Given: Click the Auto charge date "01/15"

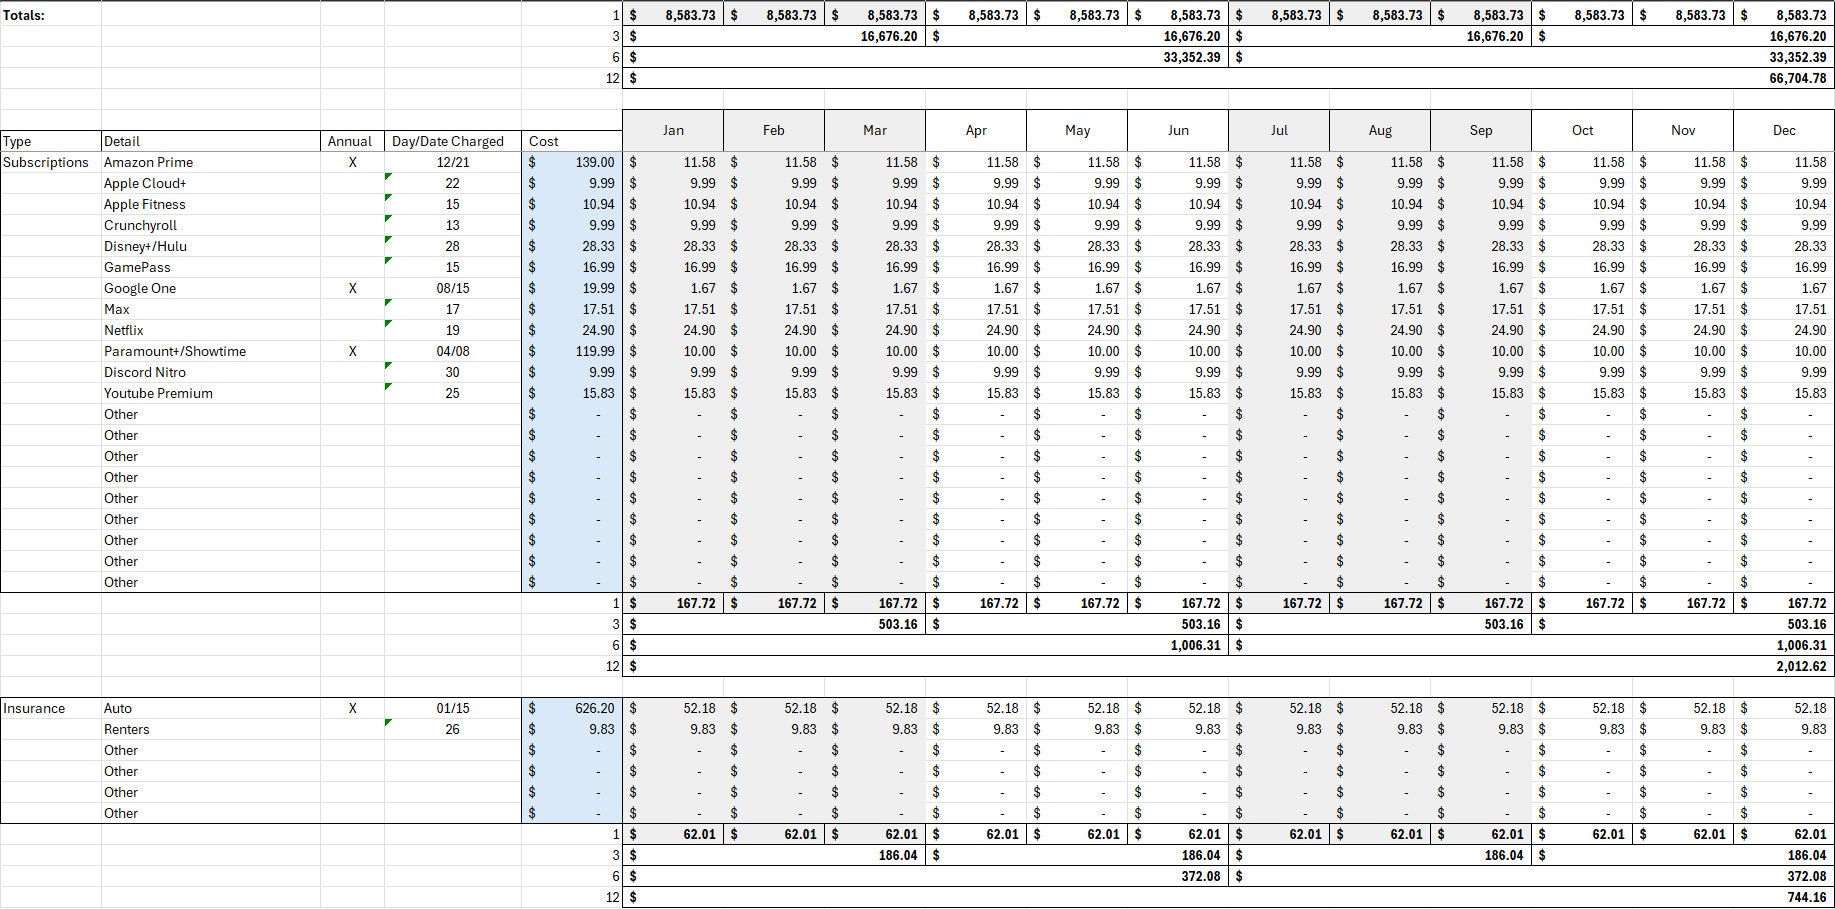Looking at the screenshot, I should 452,708.
